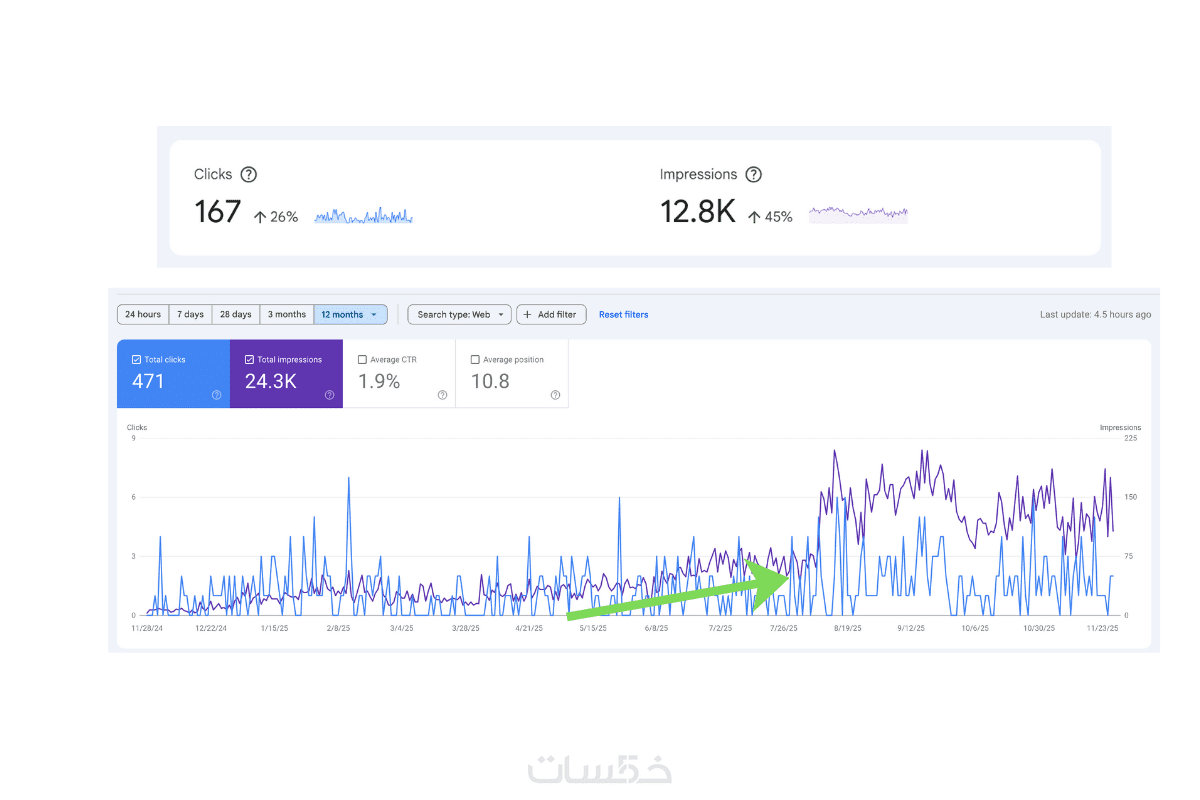Click the Reset filters link
The width and height of the screenshot is (1200, 800).
623,314
